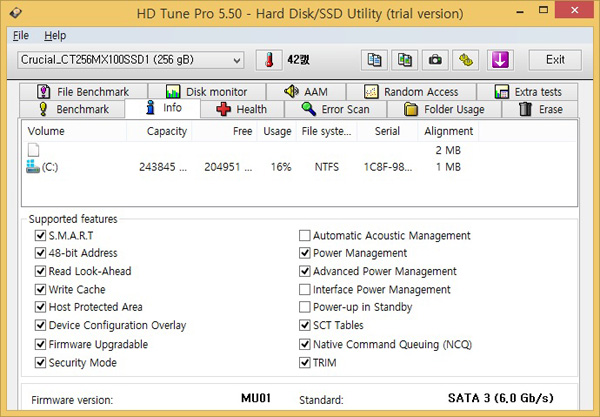Switch to the Benchmark tab
This screenshot has width=600, height=417.
pos(72,109)
